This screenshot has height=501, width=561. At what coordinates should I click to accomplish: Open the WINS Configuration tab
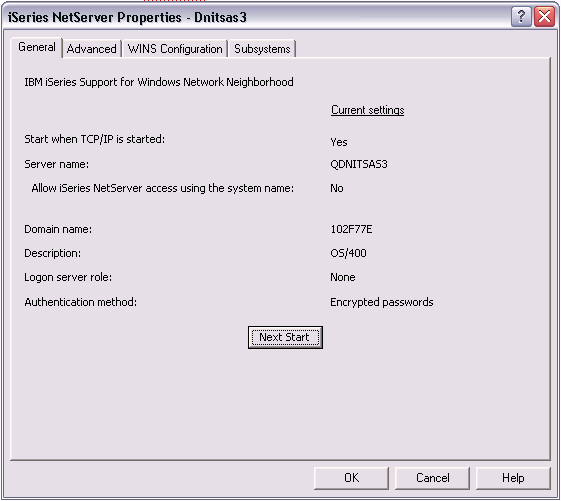175,49
